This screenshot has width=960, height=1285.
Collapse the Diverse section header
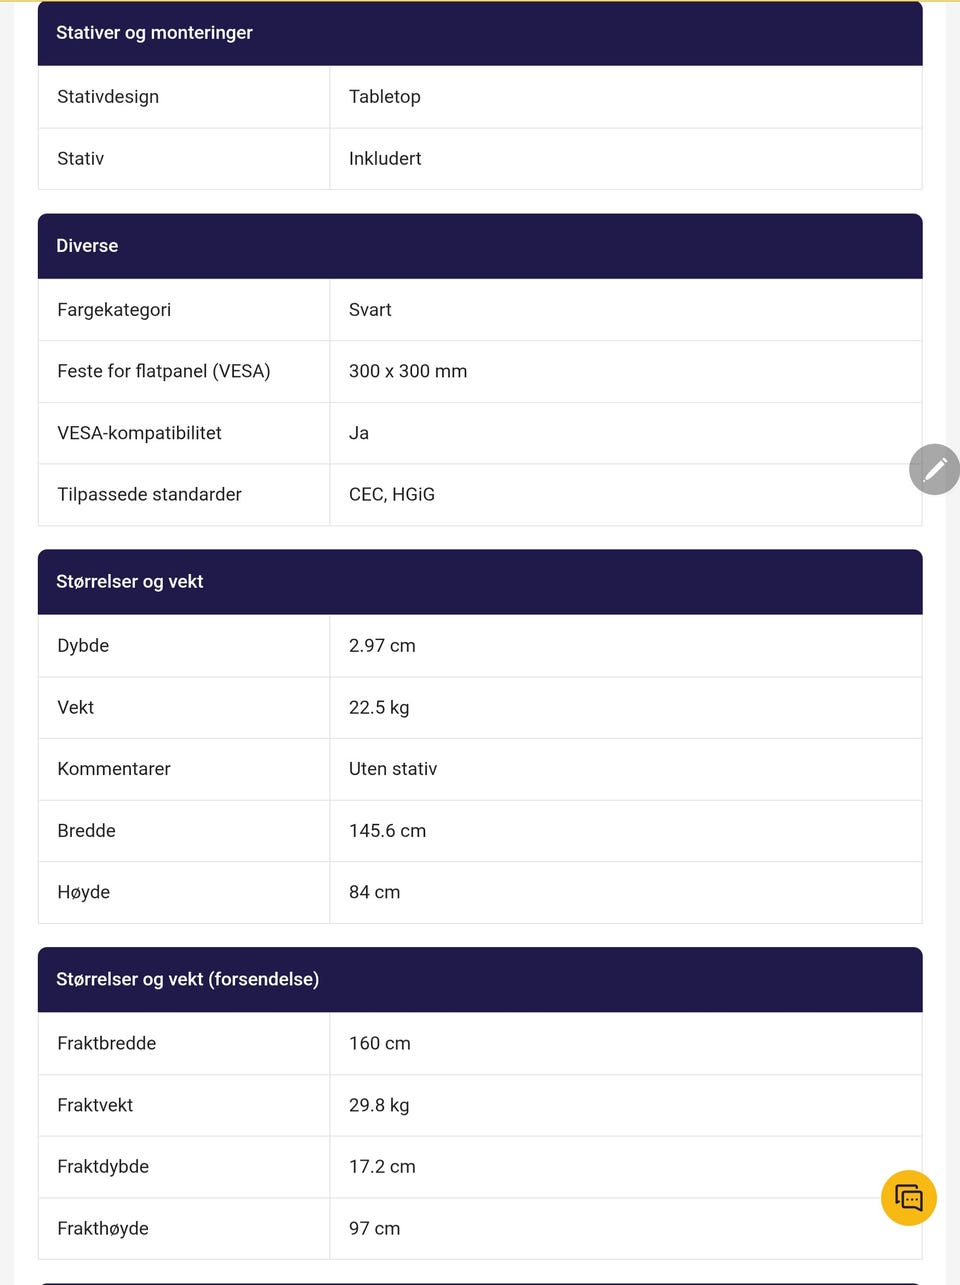(x=87, y=246)
